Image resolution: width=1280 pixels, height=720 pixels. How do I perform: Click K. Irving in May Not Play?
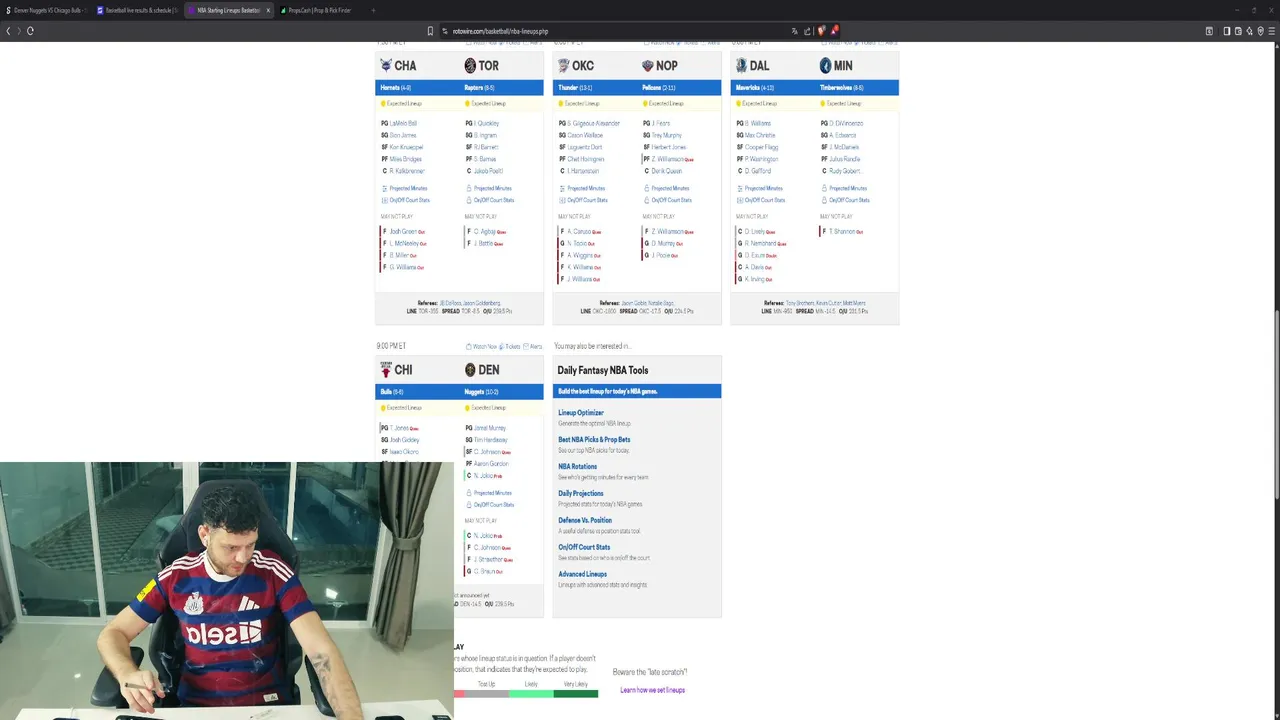click(755, 279)
